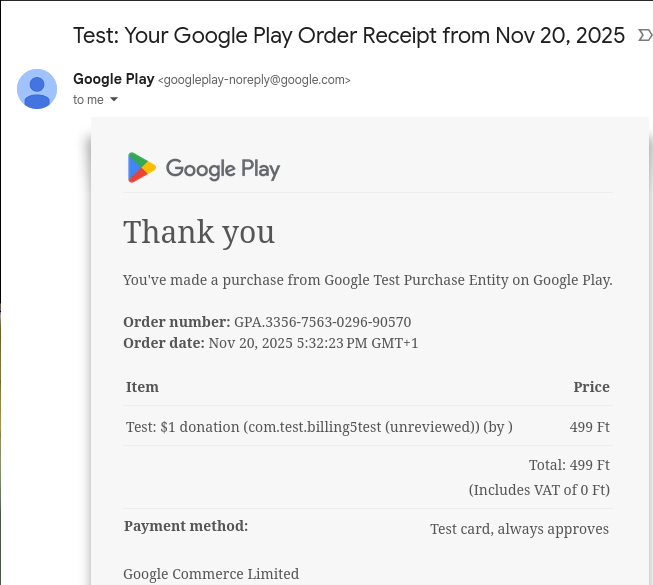The width and height of the screenshot is (653, 585).
Task: Expand recipient details arrow next to "to me"
Action: pos(114,100)
